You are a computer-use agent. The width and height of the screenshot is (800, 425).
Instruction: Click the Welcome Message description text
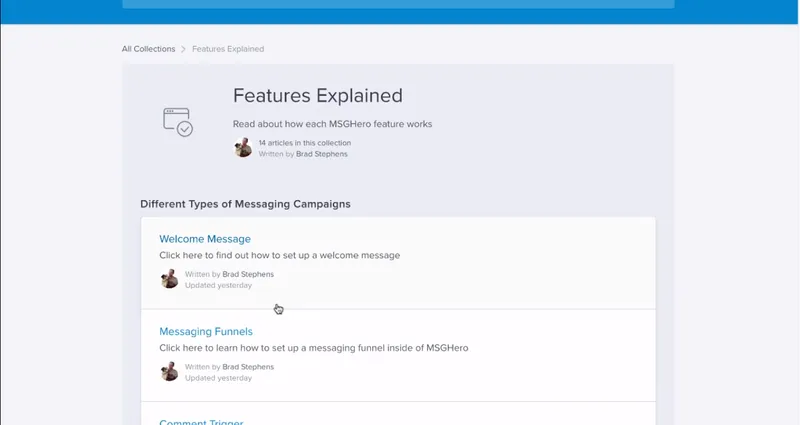click(x=280, y=255)
